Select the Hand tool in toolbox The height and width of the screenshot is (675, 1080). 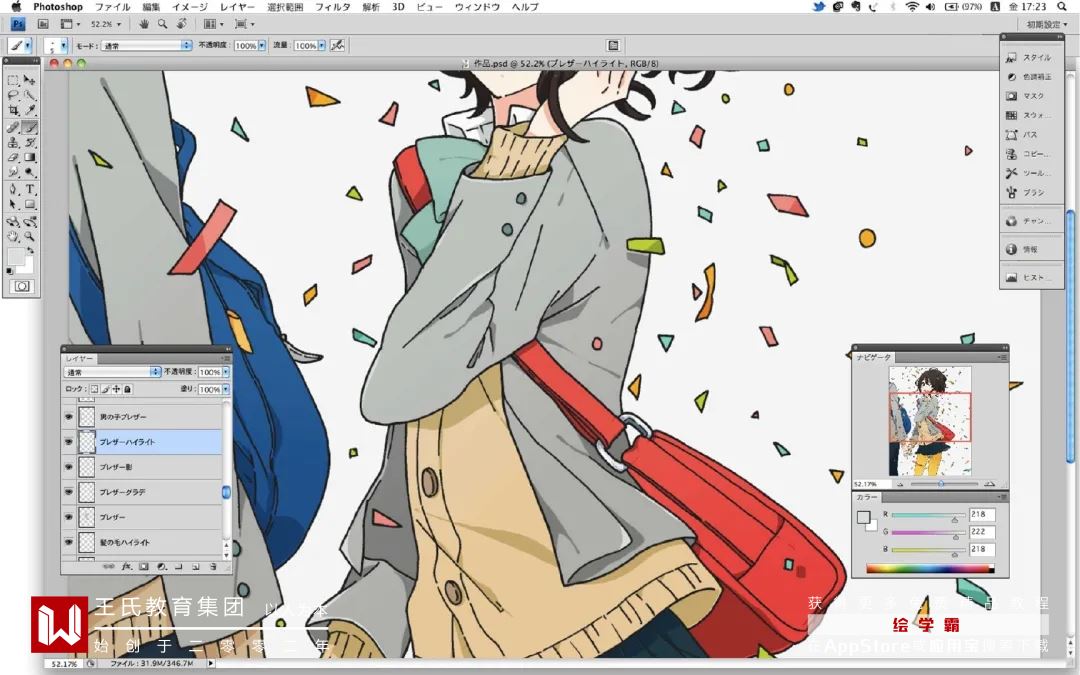click(13, 236)
